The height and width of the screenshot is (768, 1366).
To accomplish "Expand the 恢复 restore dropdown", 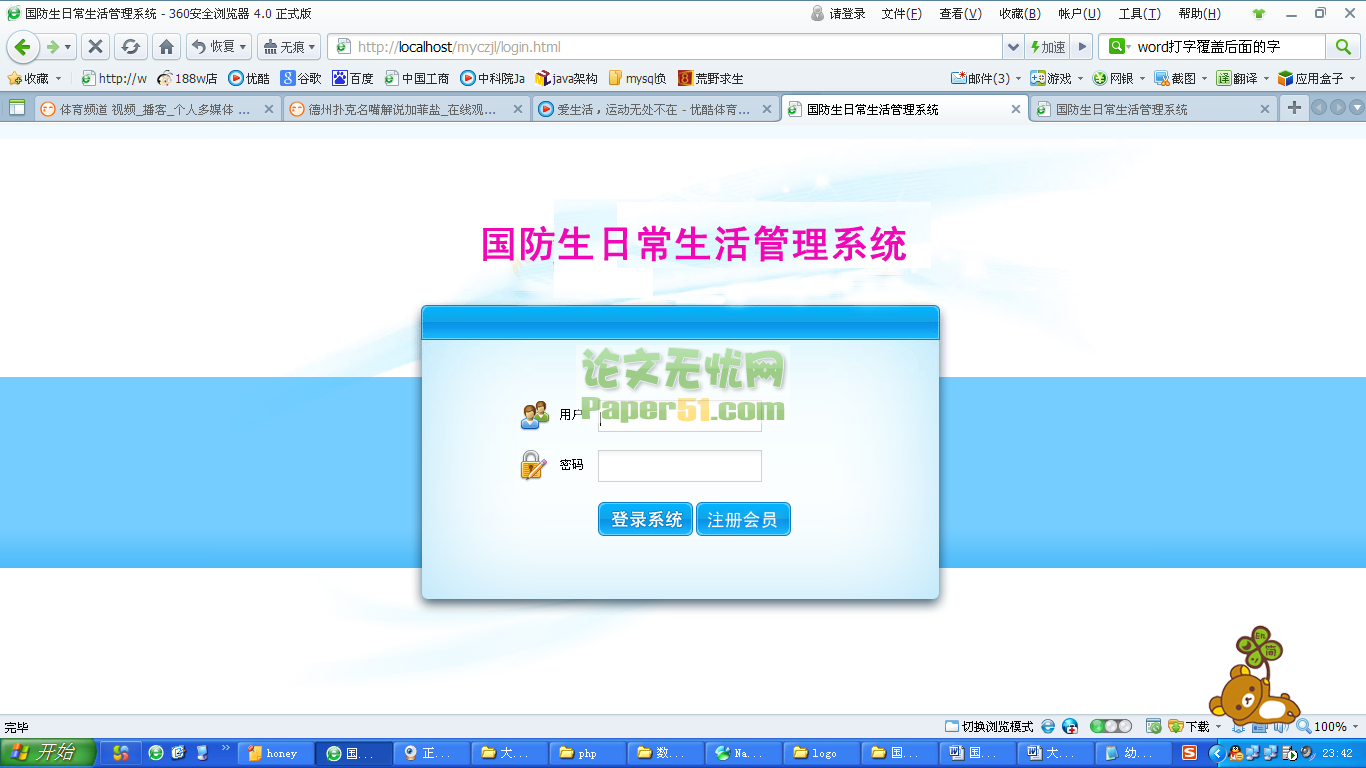I will point(242,47).
